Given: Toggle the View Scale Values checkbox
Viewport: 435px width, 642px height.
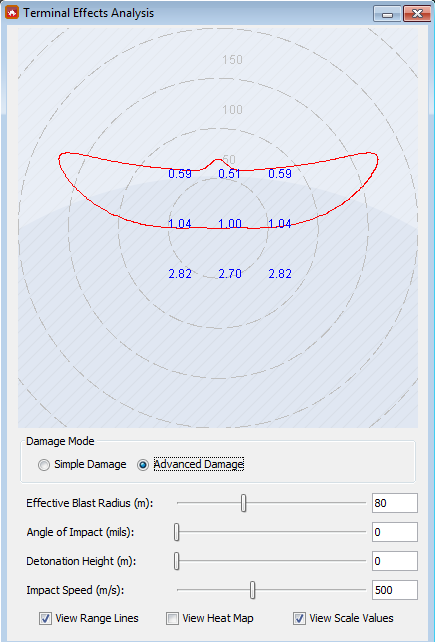Looking at the screenshot, I should pyautogui.click(x=299, y=618).
